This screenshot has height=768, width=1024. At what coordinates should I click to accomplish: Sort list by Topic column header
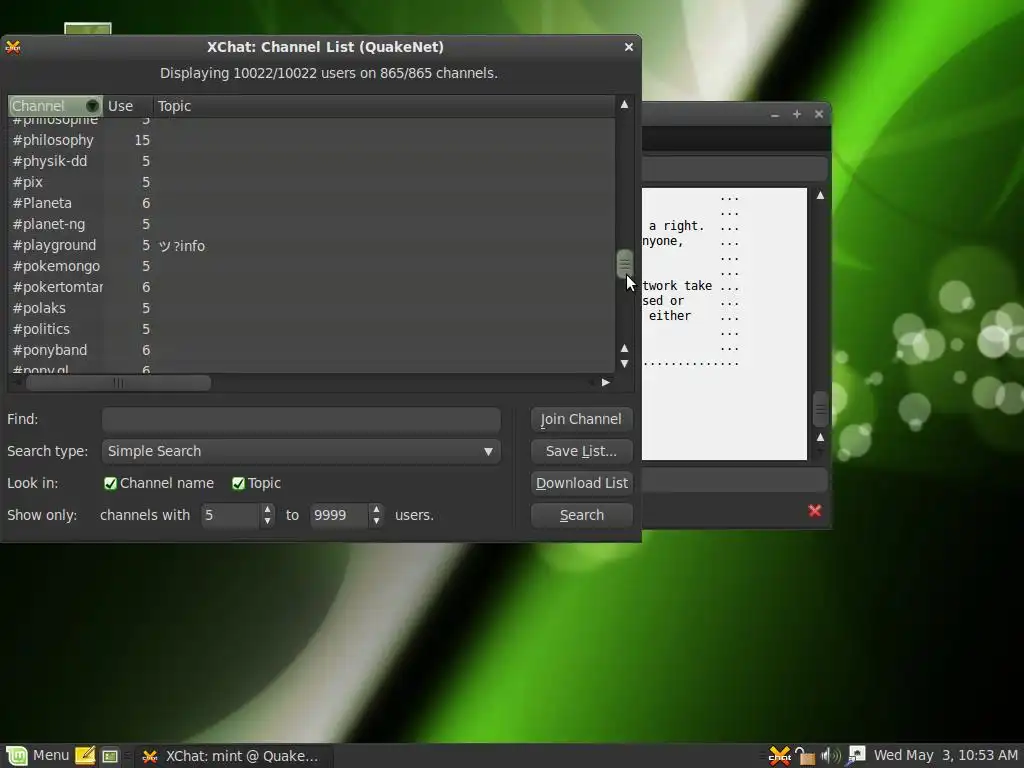[x=384, y=106]
